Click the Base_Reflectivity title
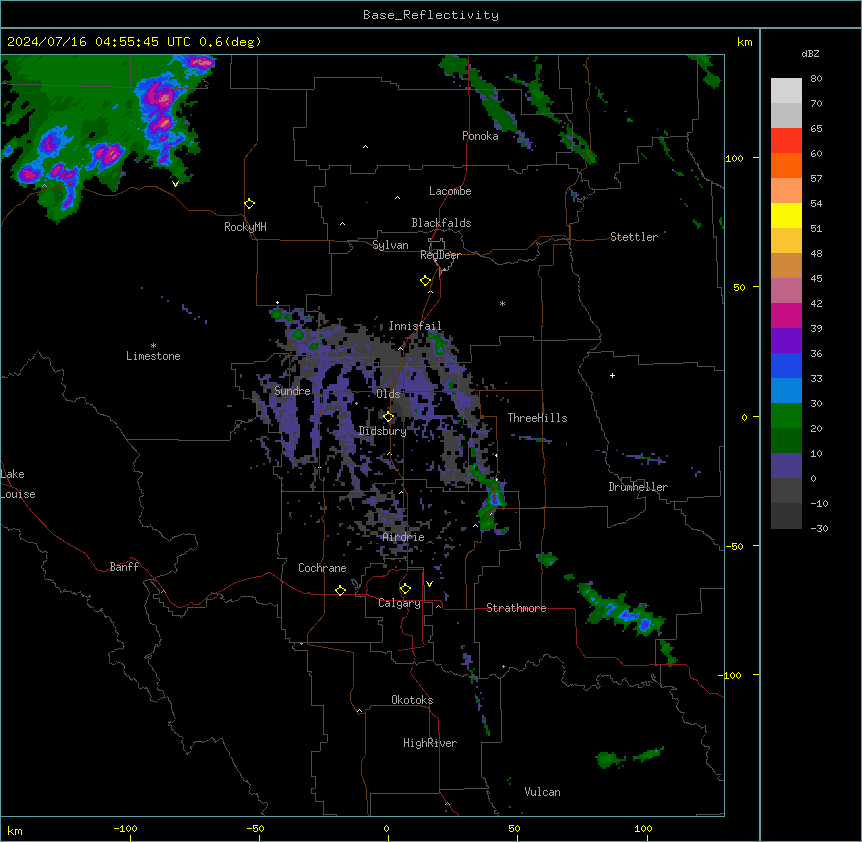 tap(431, 15)
